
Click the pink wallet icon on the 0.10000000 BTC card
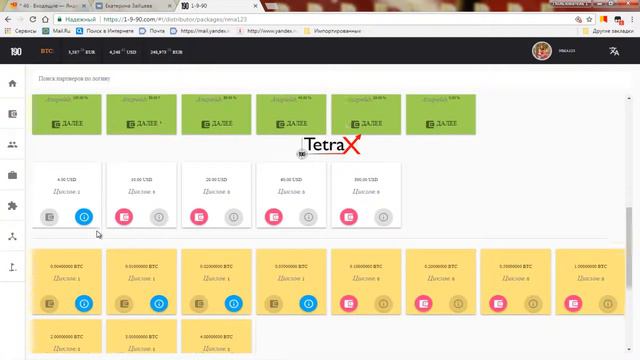349,304
